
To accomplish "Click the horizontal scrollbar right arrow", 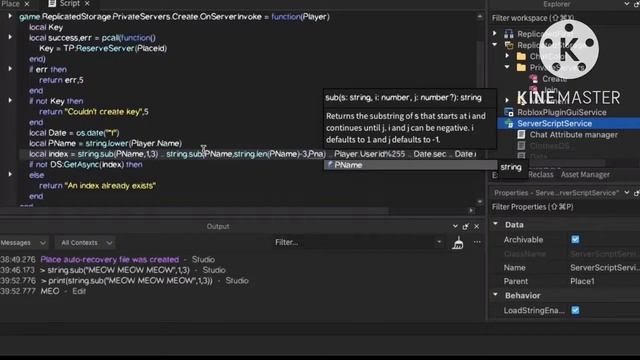I will (x=471, y=211).
